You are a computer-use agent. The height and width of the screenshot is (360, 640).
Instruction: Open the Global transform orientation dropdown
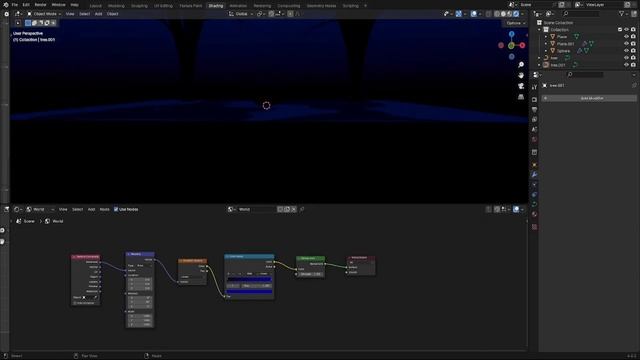point(241,14)
